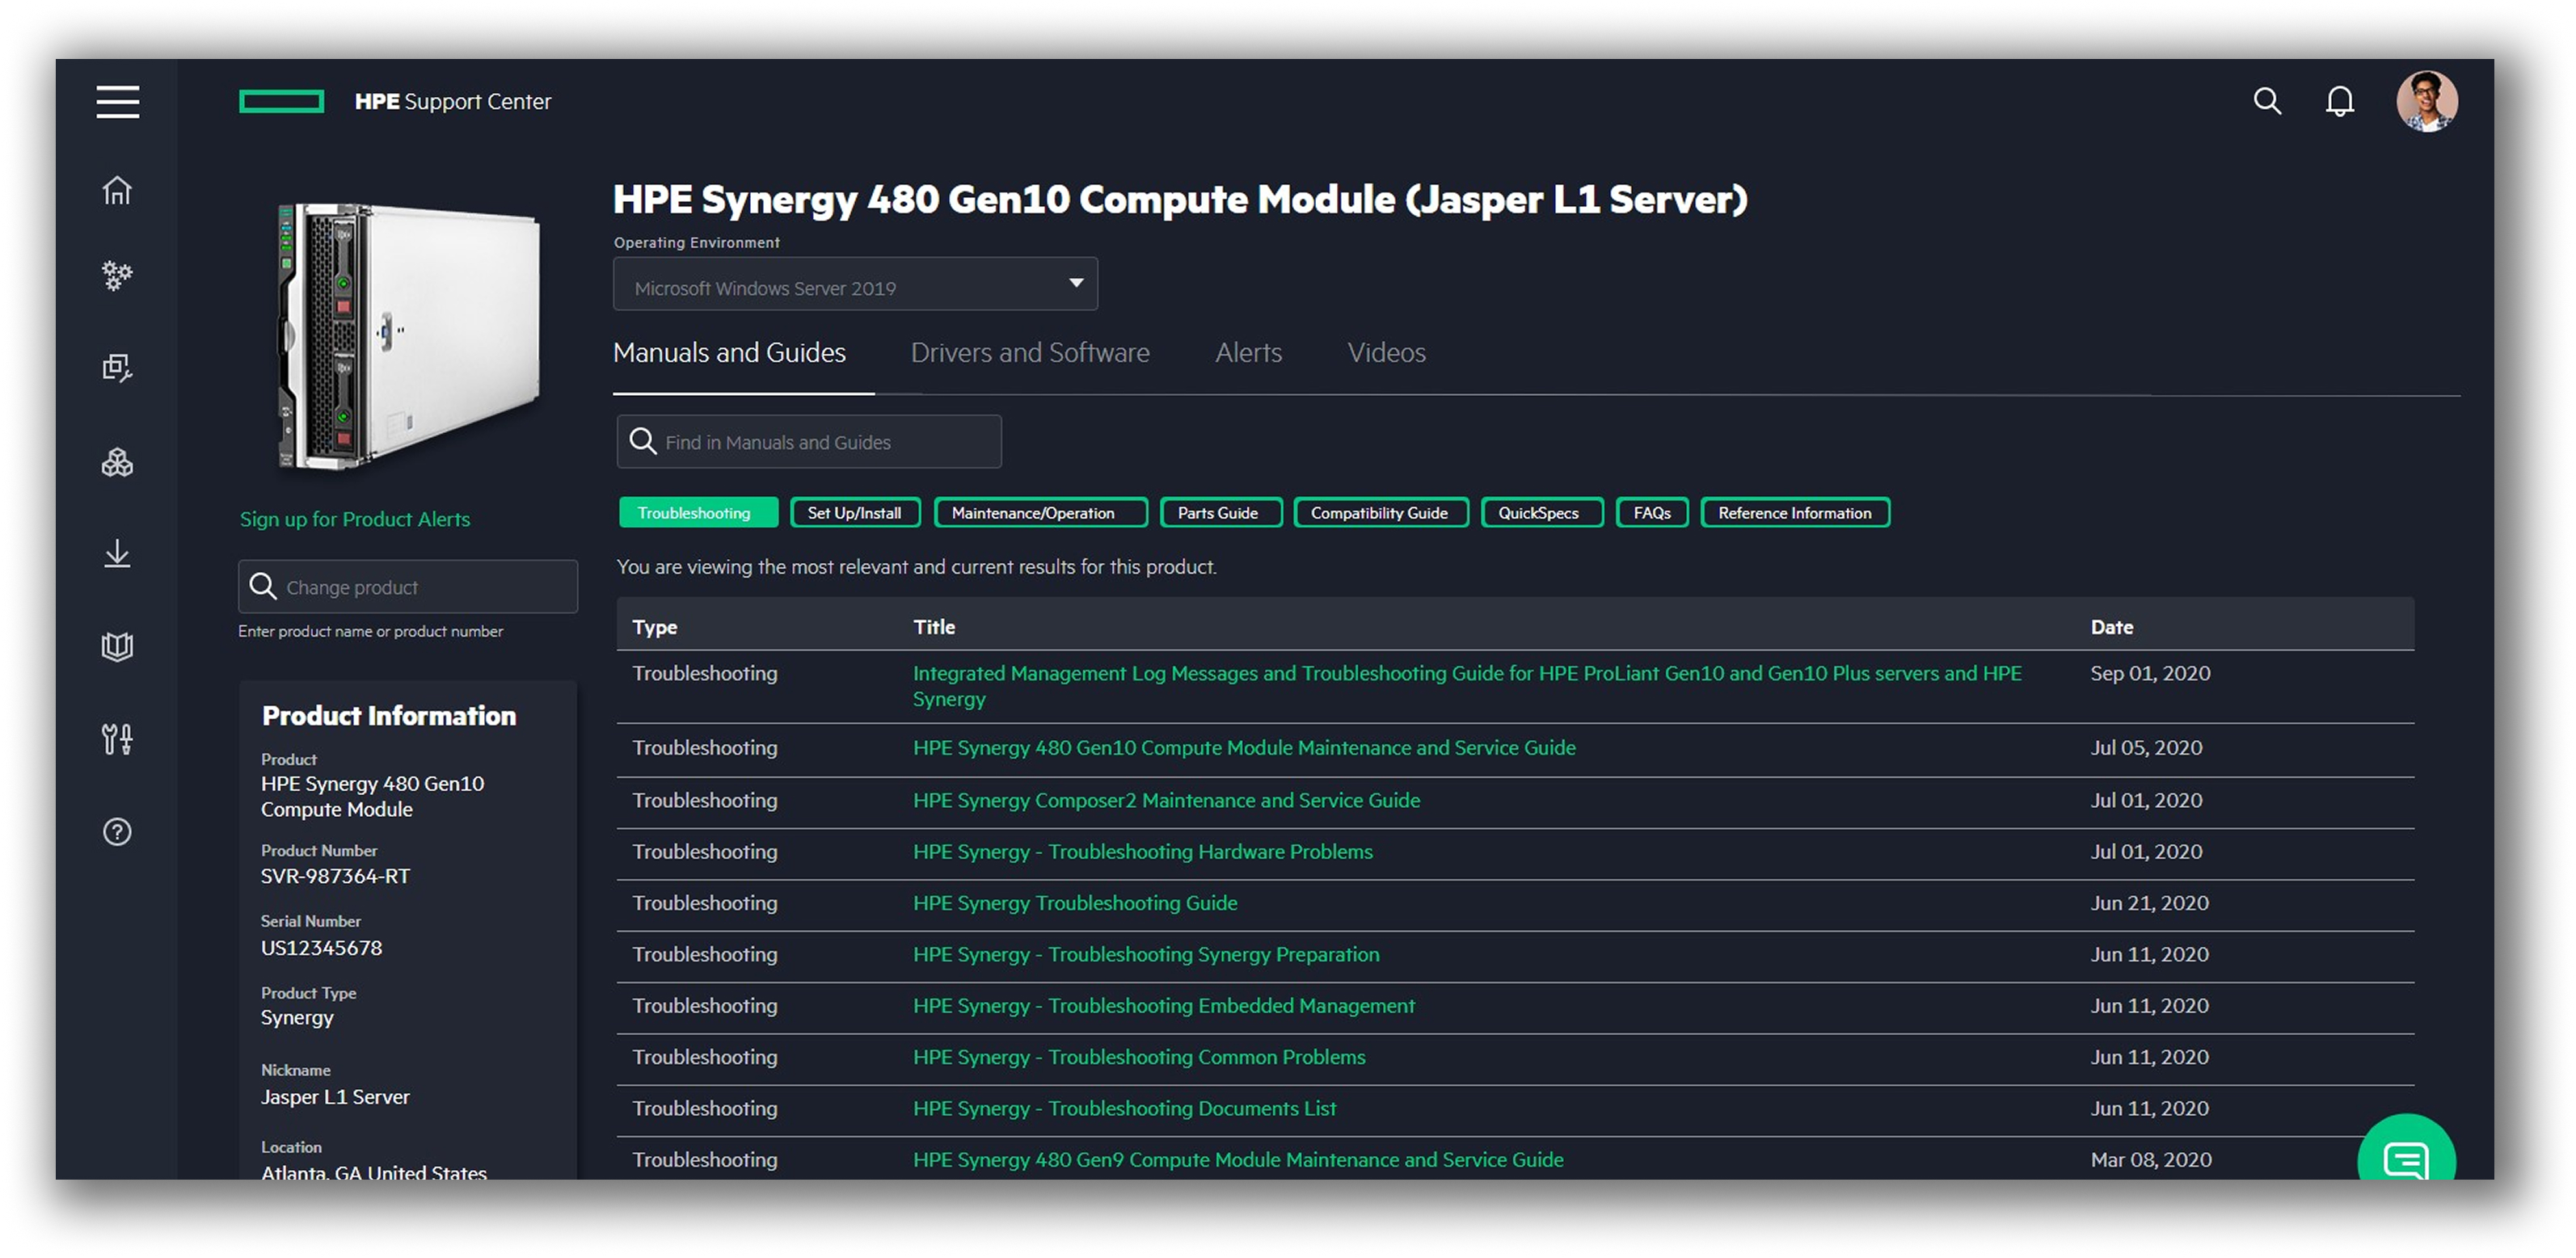Open notifications bell icon
2576x1258 pixels.
tap(2339, 101)
